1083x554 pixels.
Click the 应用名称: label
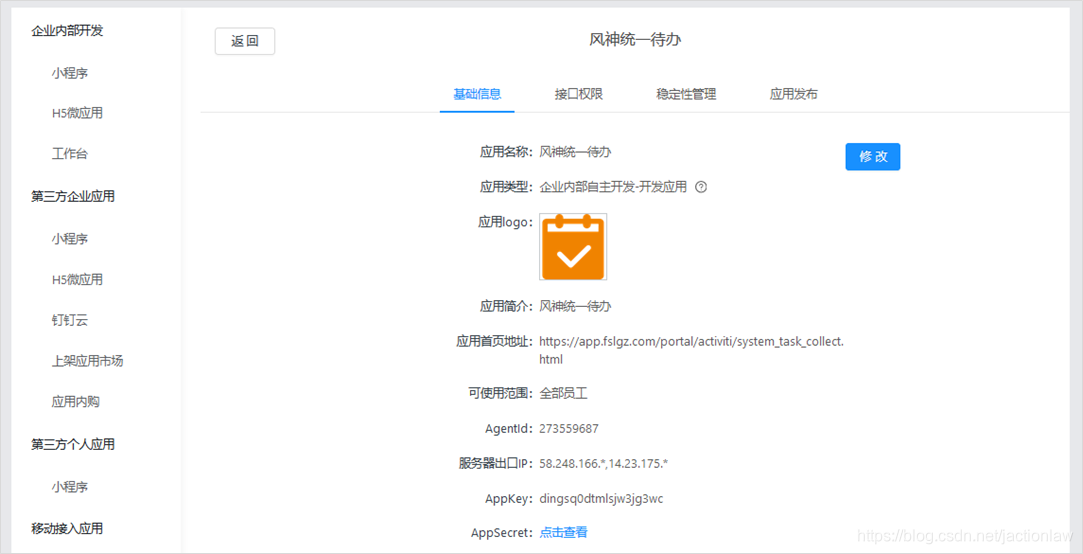point(507,151)
